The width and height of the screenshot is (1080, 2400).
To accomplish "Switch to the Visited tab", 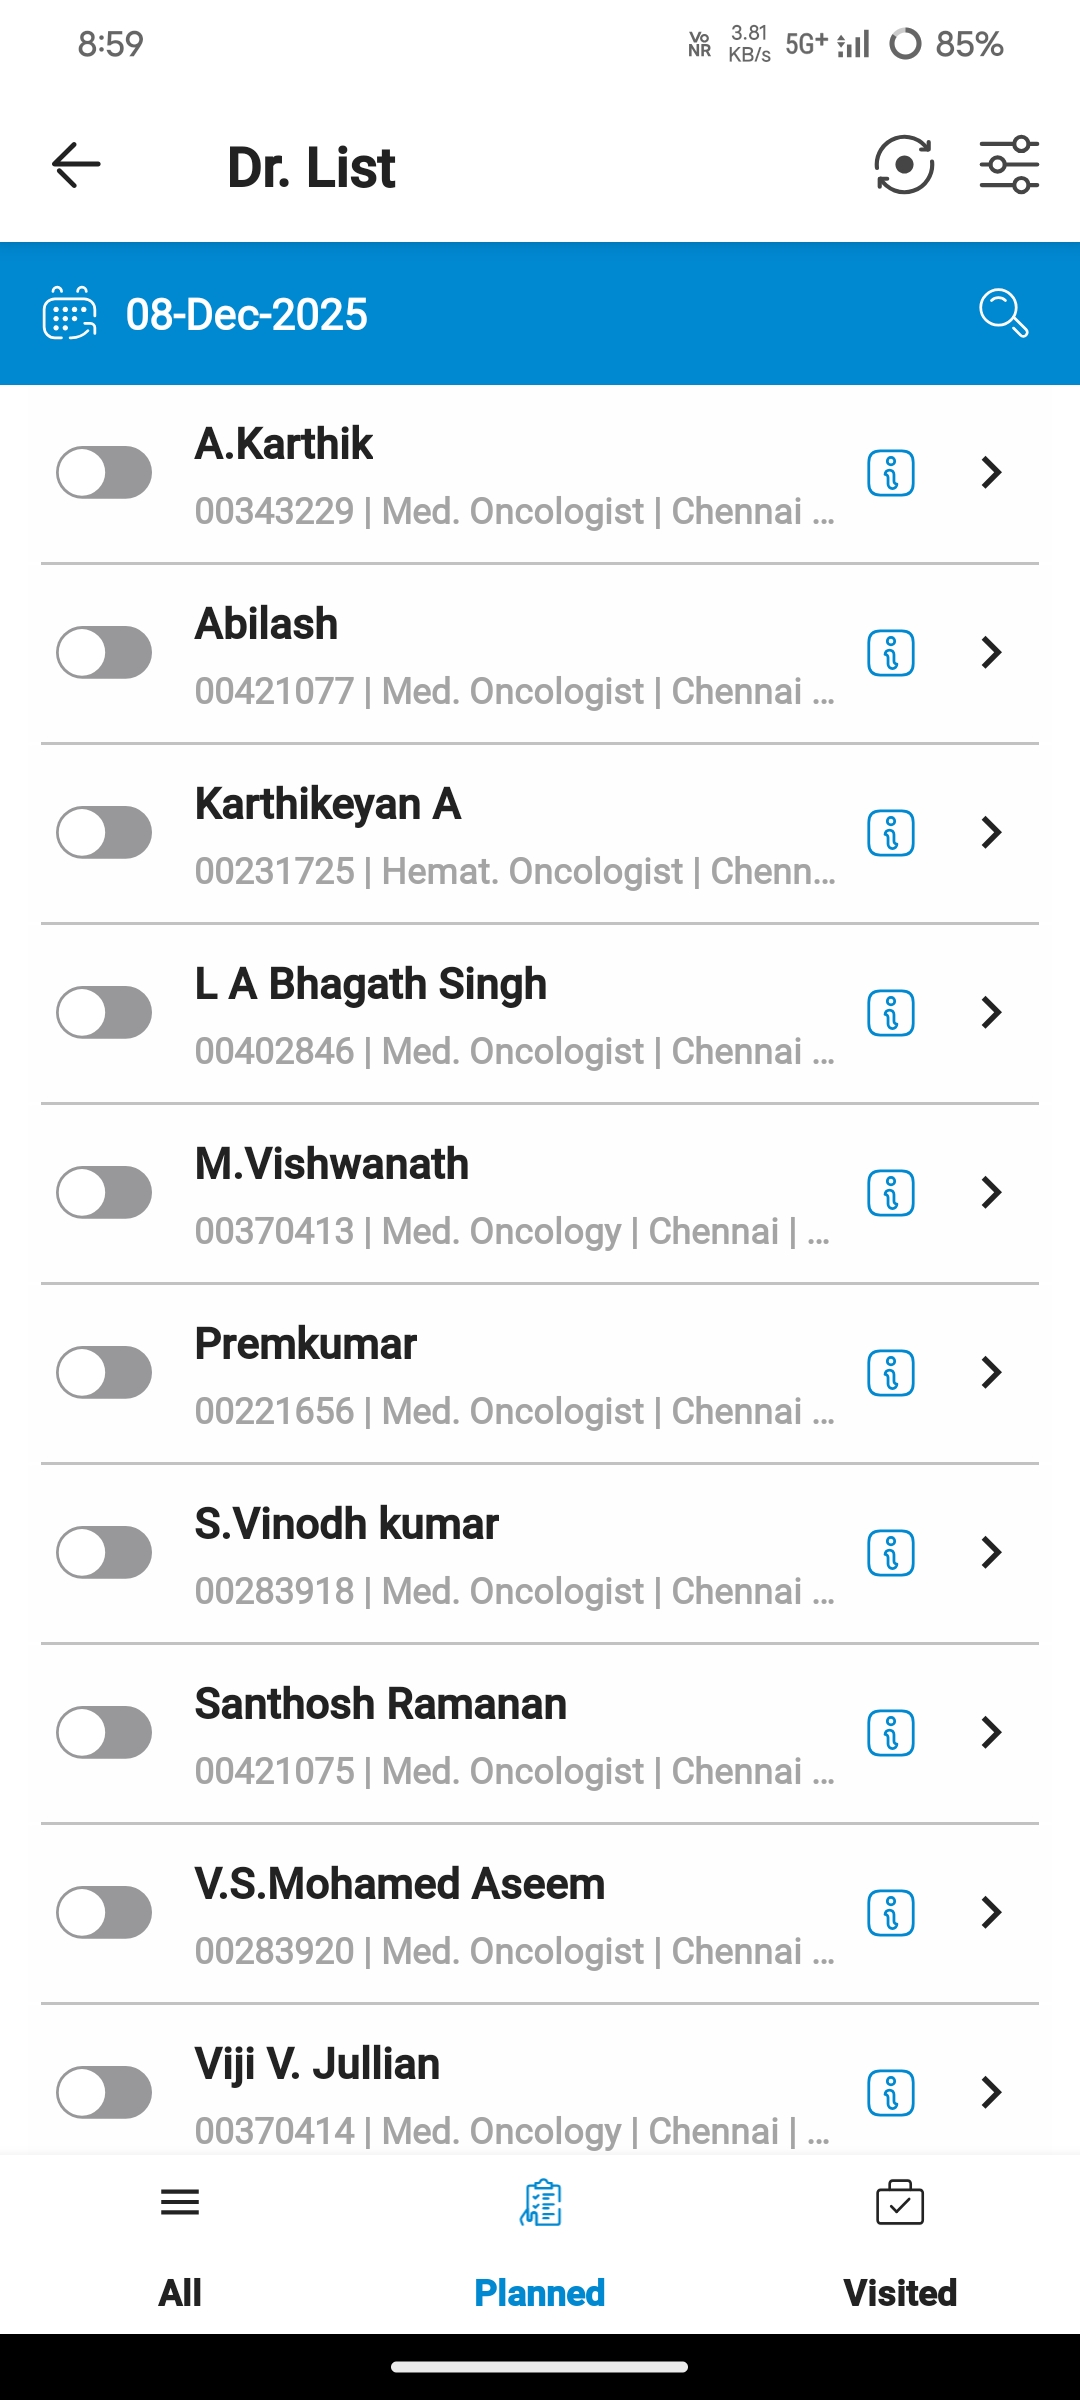I will (900, 2245).
